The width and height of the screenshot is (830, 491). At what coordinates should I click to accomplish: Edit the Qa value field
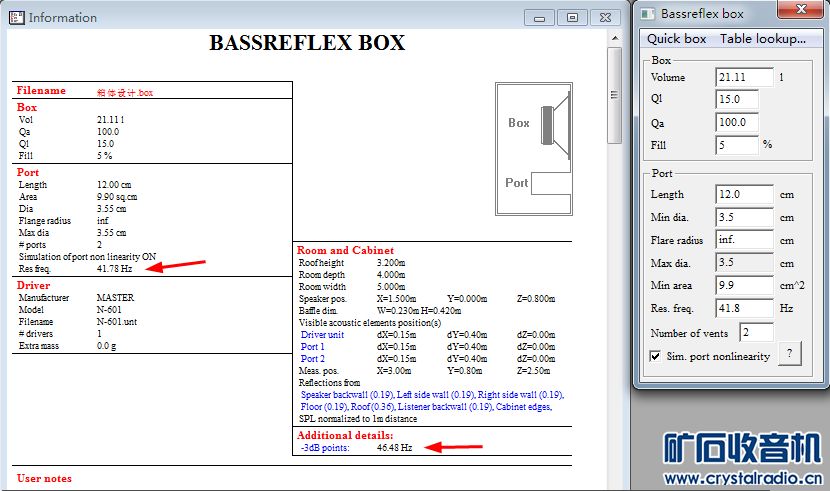[737, 122]
